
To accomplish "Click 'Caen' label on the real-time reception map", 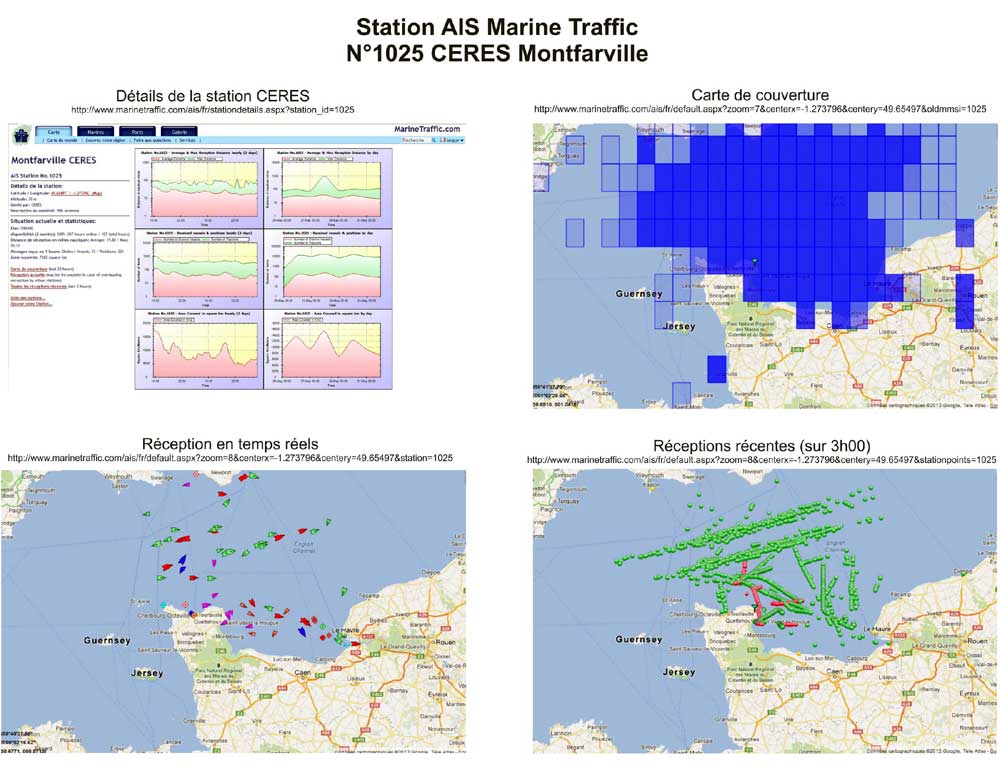I will (x=302, y=673).
